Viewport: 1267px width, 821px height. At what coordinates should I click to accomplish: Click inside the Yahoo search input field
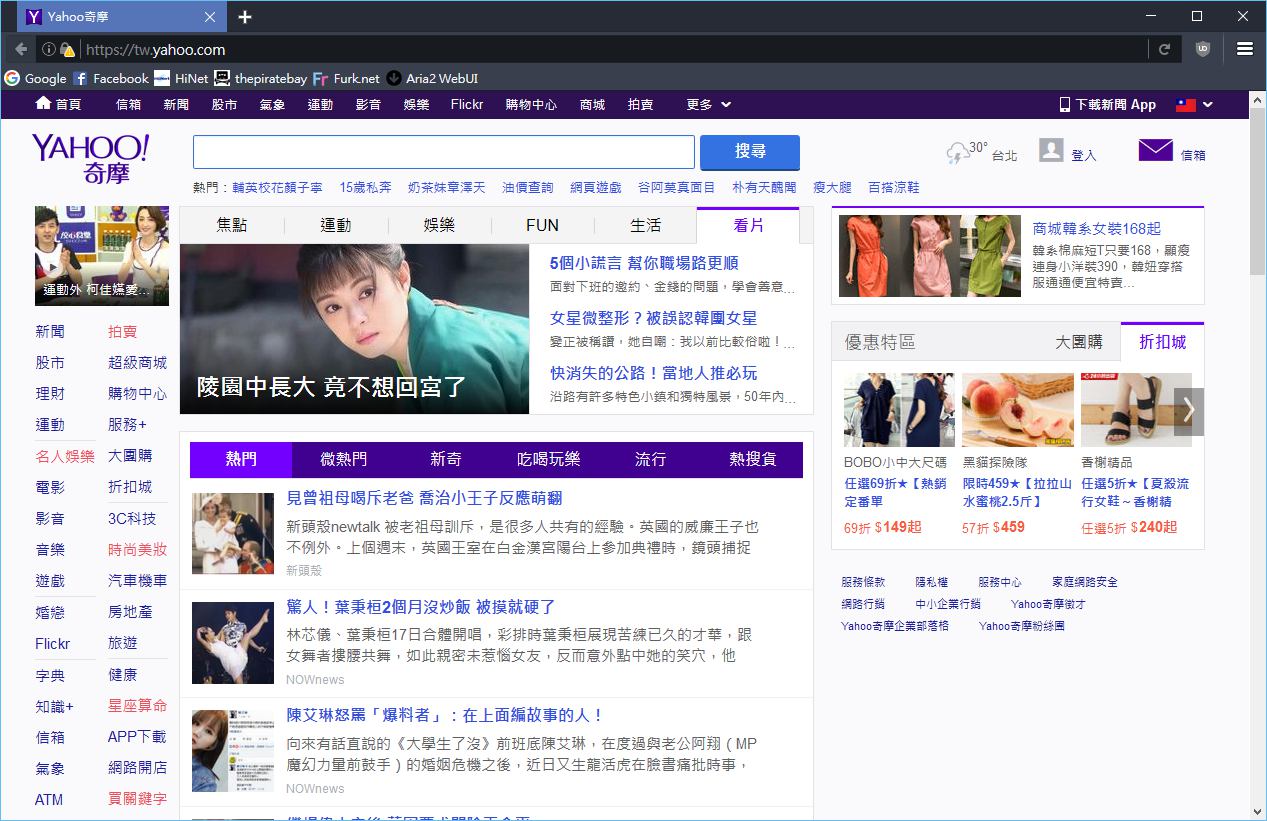443,152
